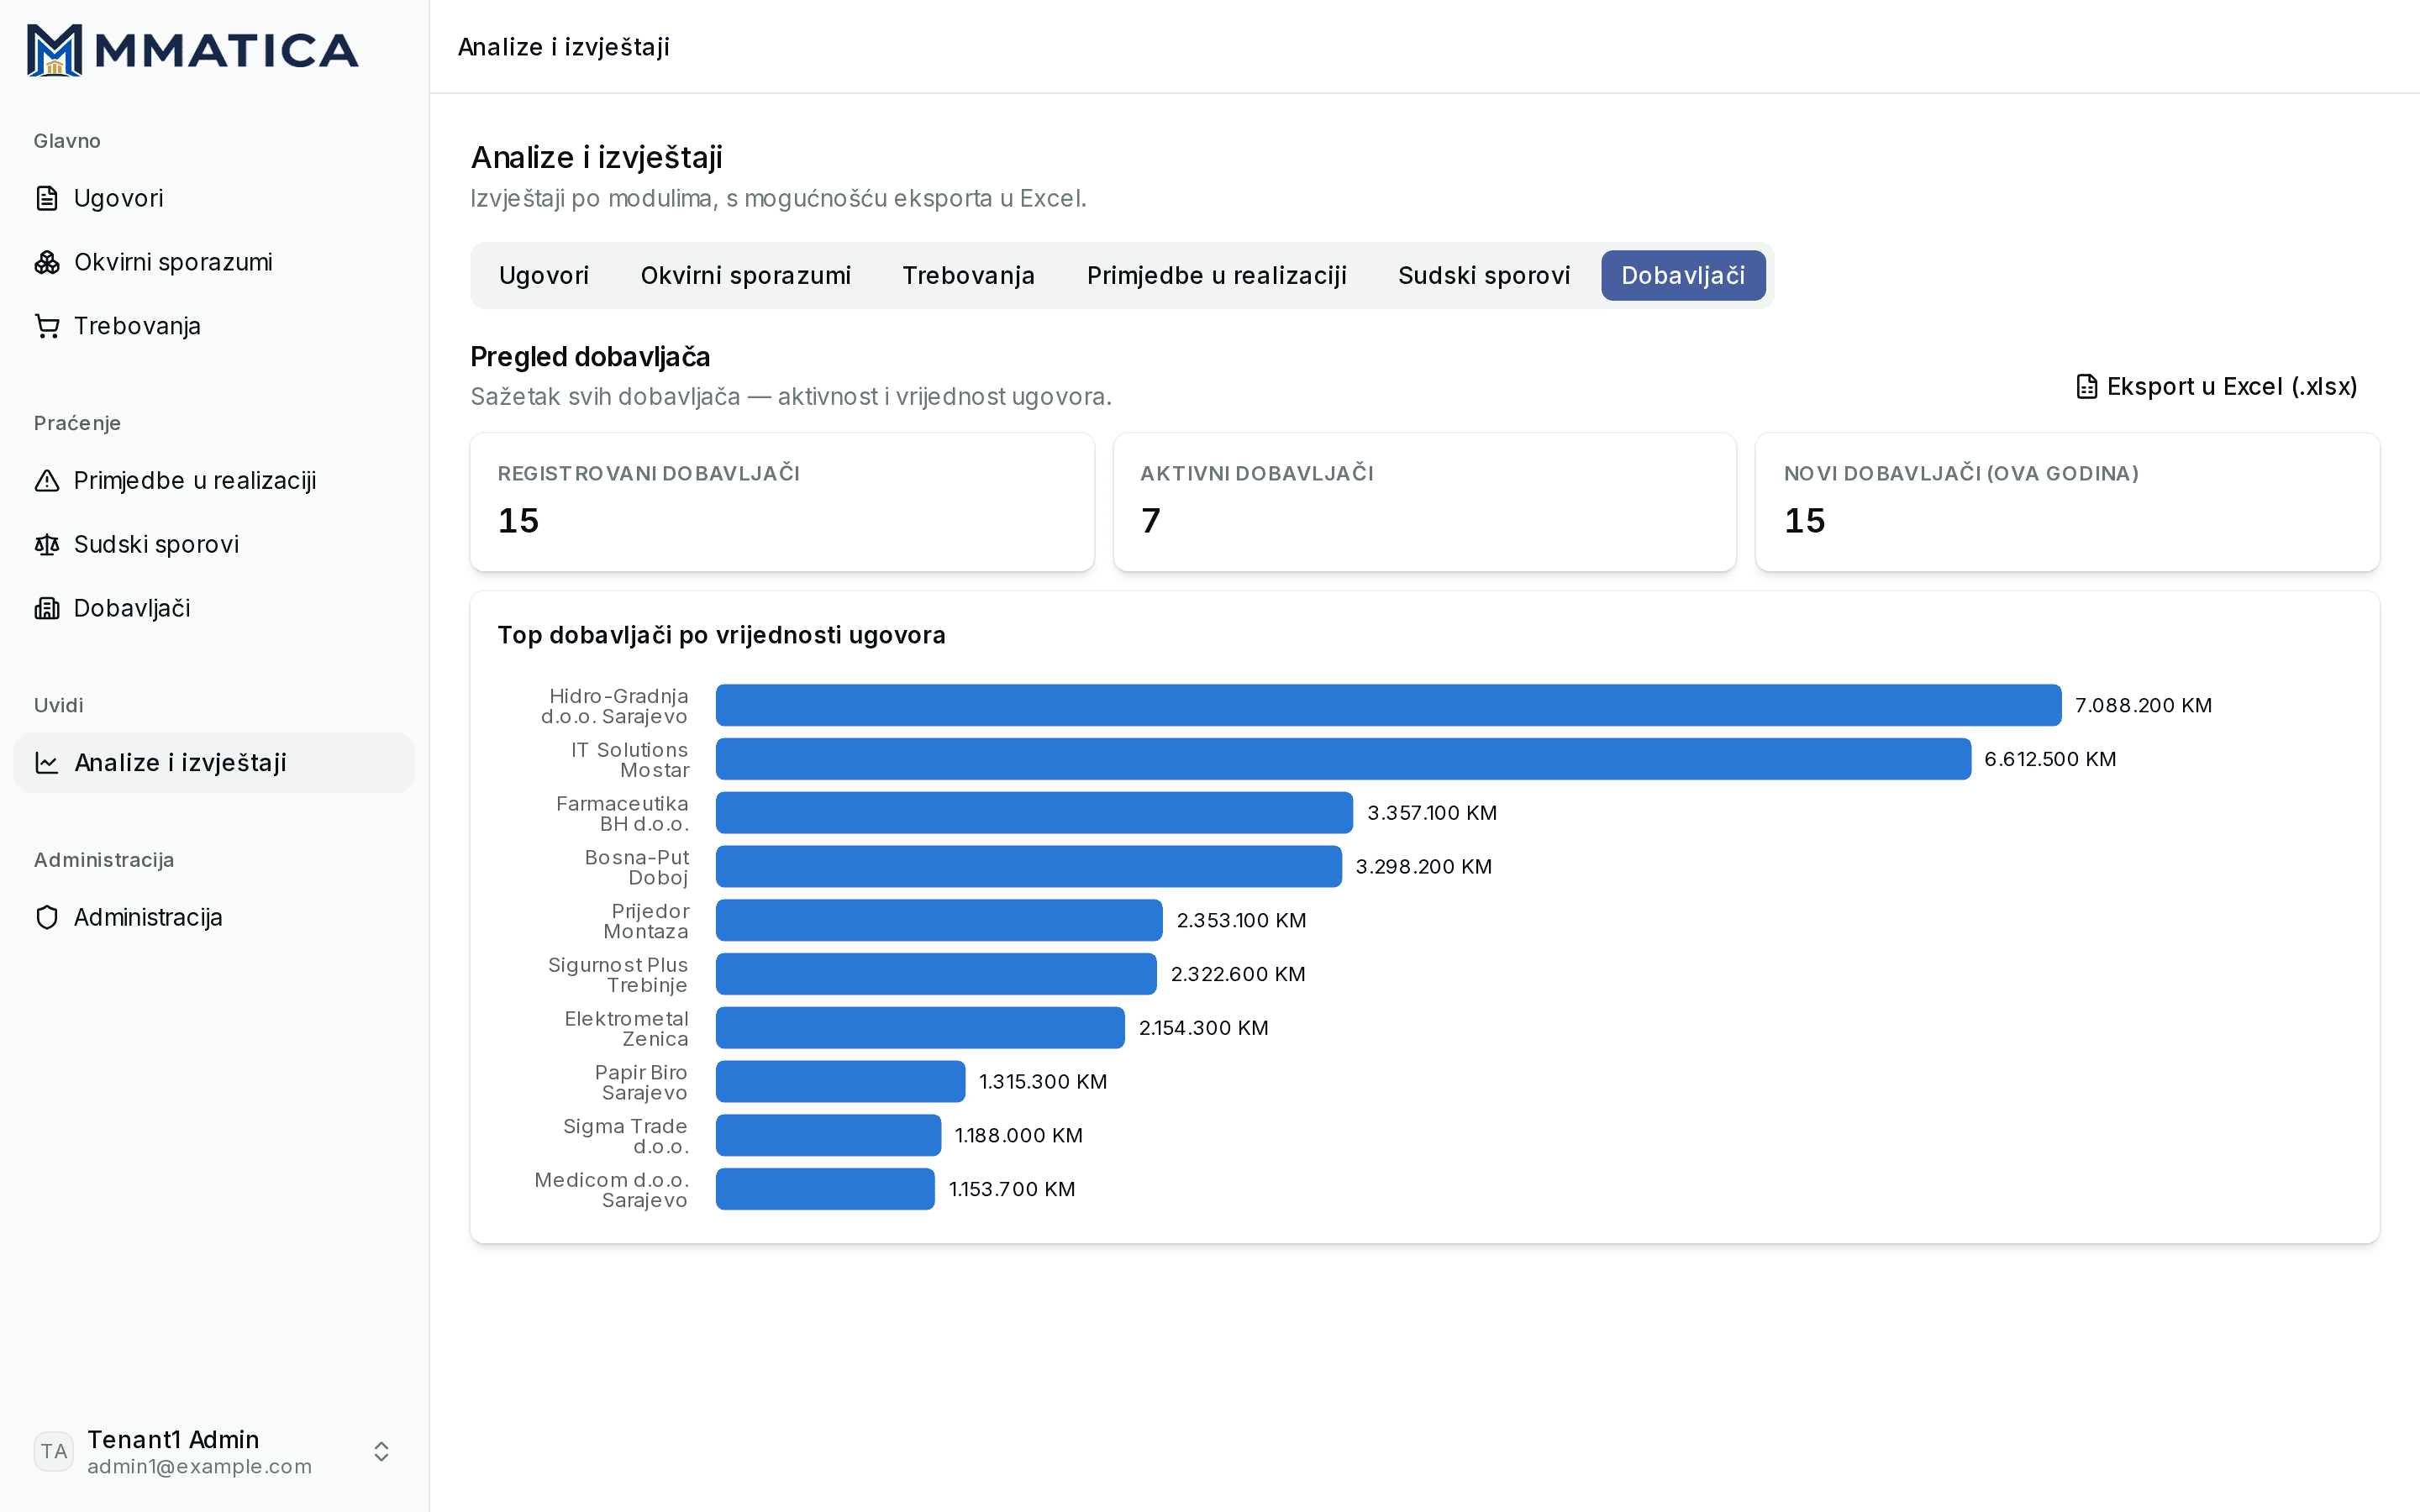Click the Trebovanja shopping cart icon
The height and width of the screenshot is (1512, 2420).
coord(47,326)
